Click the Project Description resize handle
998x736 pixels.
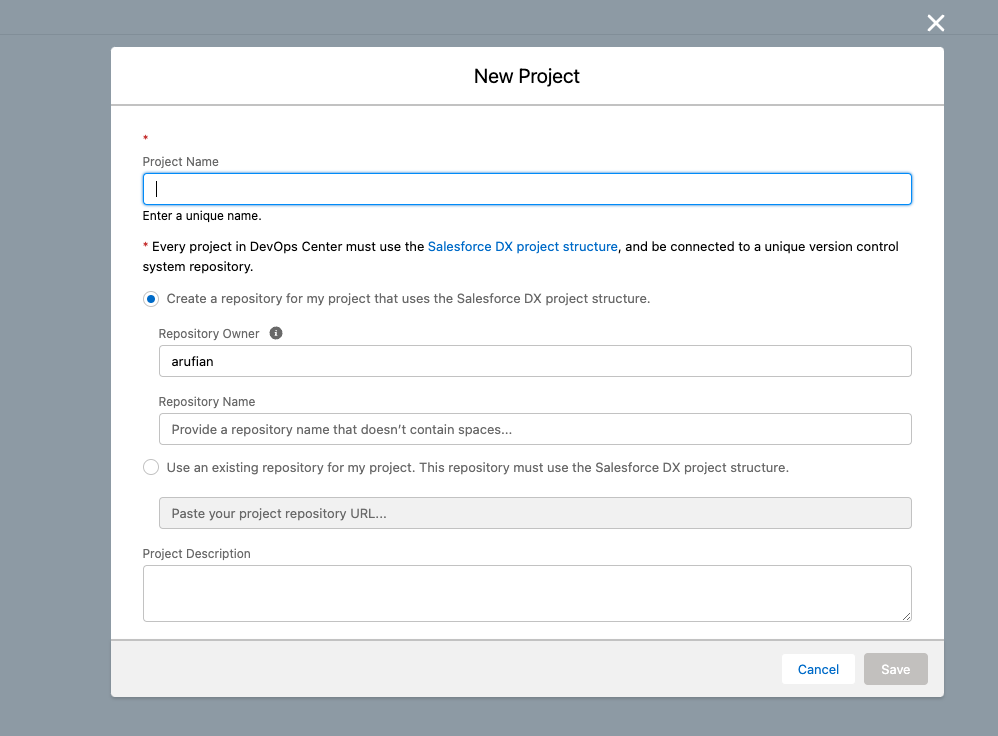pos(906,616)
